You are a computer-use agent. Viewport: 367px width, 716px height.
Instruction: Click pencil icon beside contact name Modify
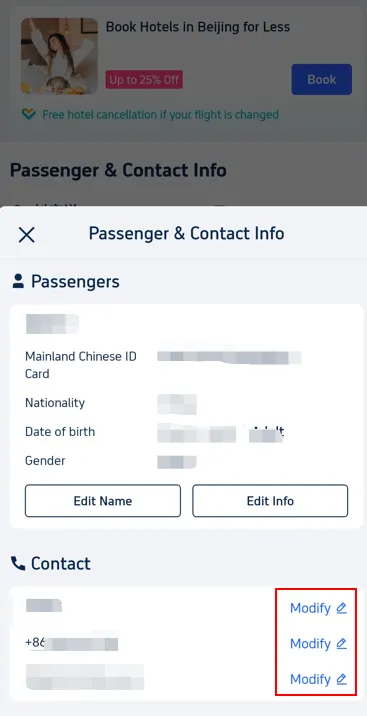pyautogui.click(x=341, y=608)
